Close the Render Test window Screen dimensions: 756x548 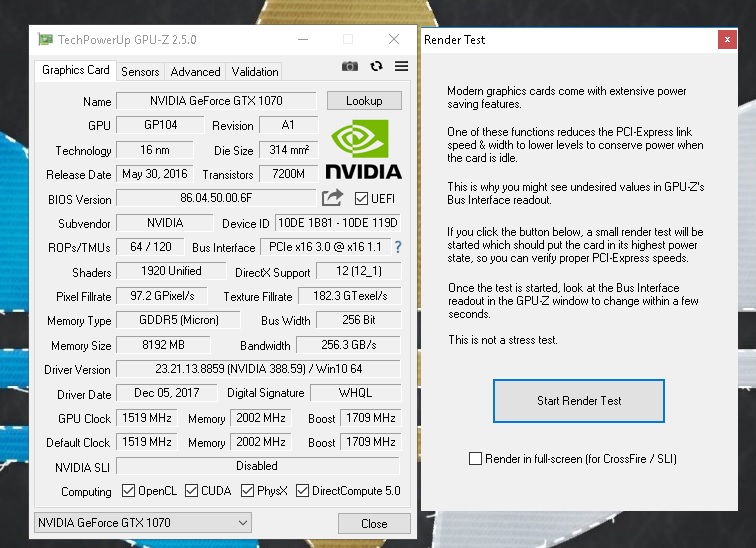727,40
